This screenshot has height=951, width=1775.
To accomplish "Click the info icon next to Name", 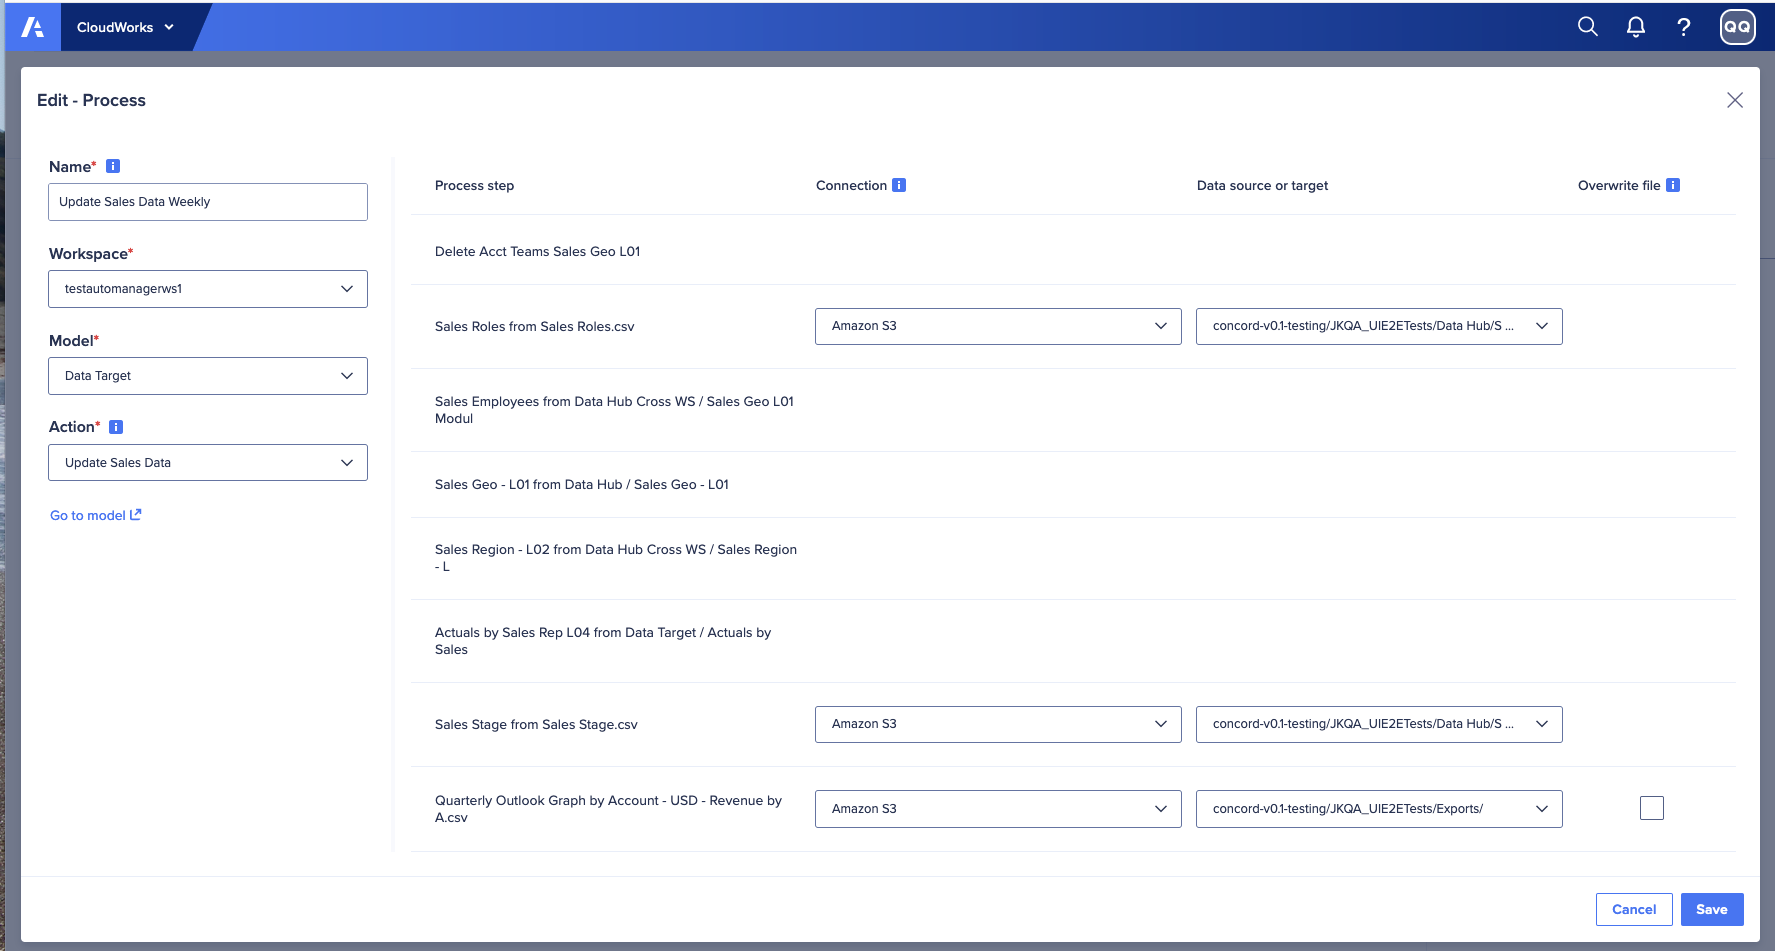I will pyautogui.click(x=113, y=166).
